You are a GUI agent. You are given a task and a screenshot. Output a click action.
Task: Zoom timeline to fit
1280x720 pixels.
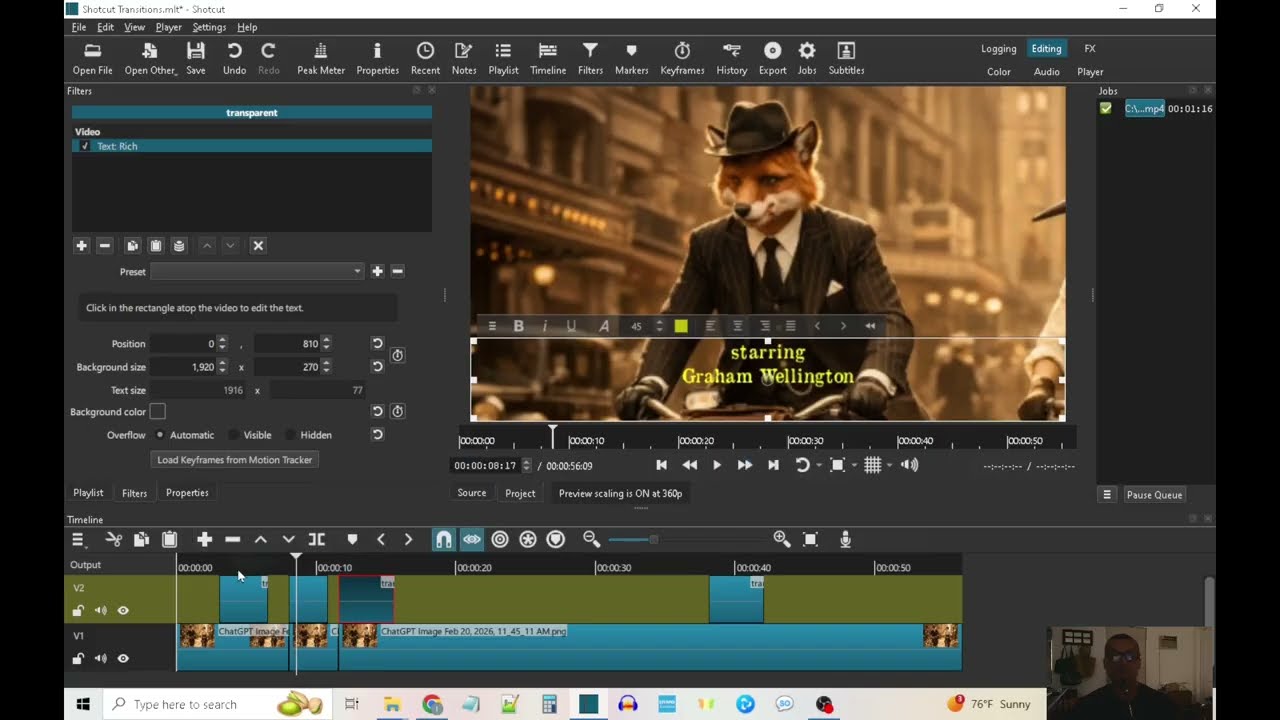click(811, 539)
